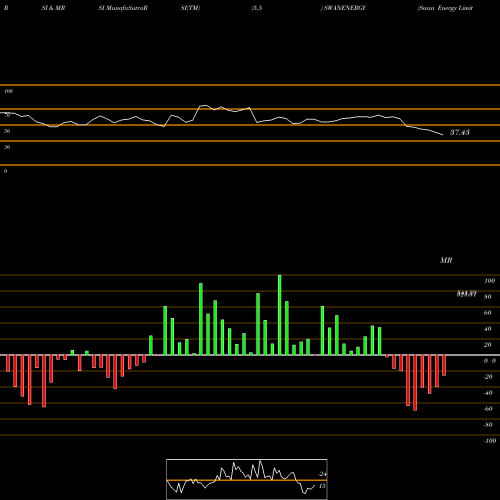Click the RSI current value 37.43
This screenshot has width=500, height=500.
click(460, 132)
